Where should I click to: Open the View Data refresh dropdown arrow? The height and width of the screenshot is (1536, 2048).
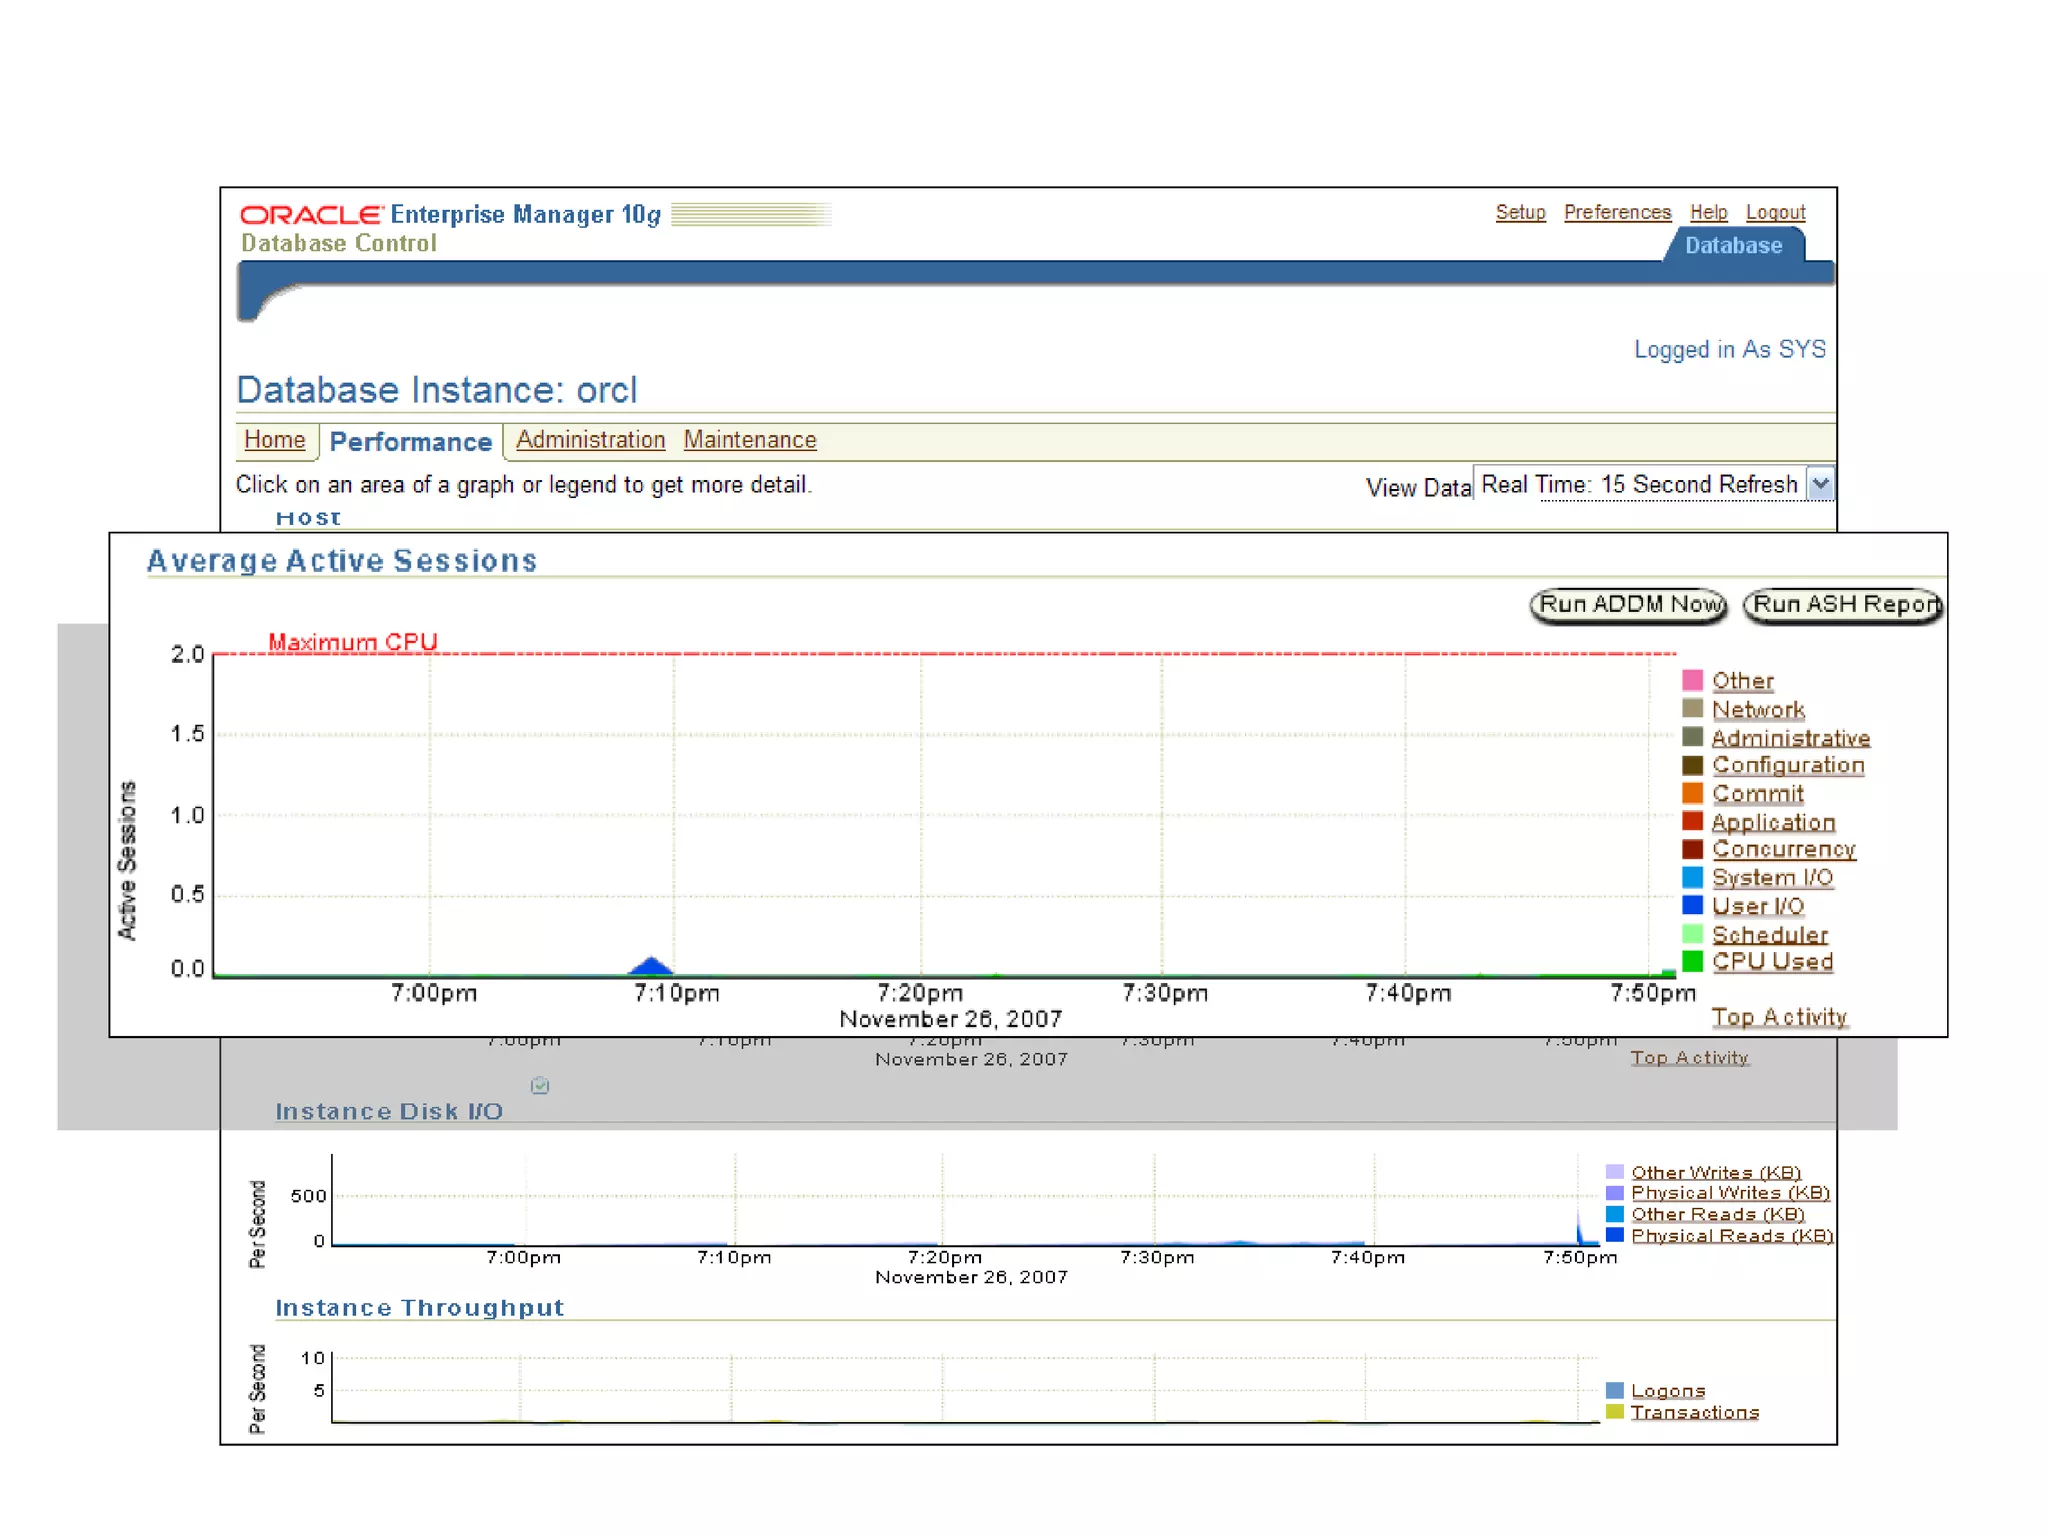coord(1821,484)
